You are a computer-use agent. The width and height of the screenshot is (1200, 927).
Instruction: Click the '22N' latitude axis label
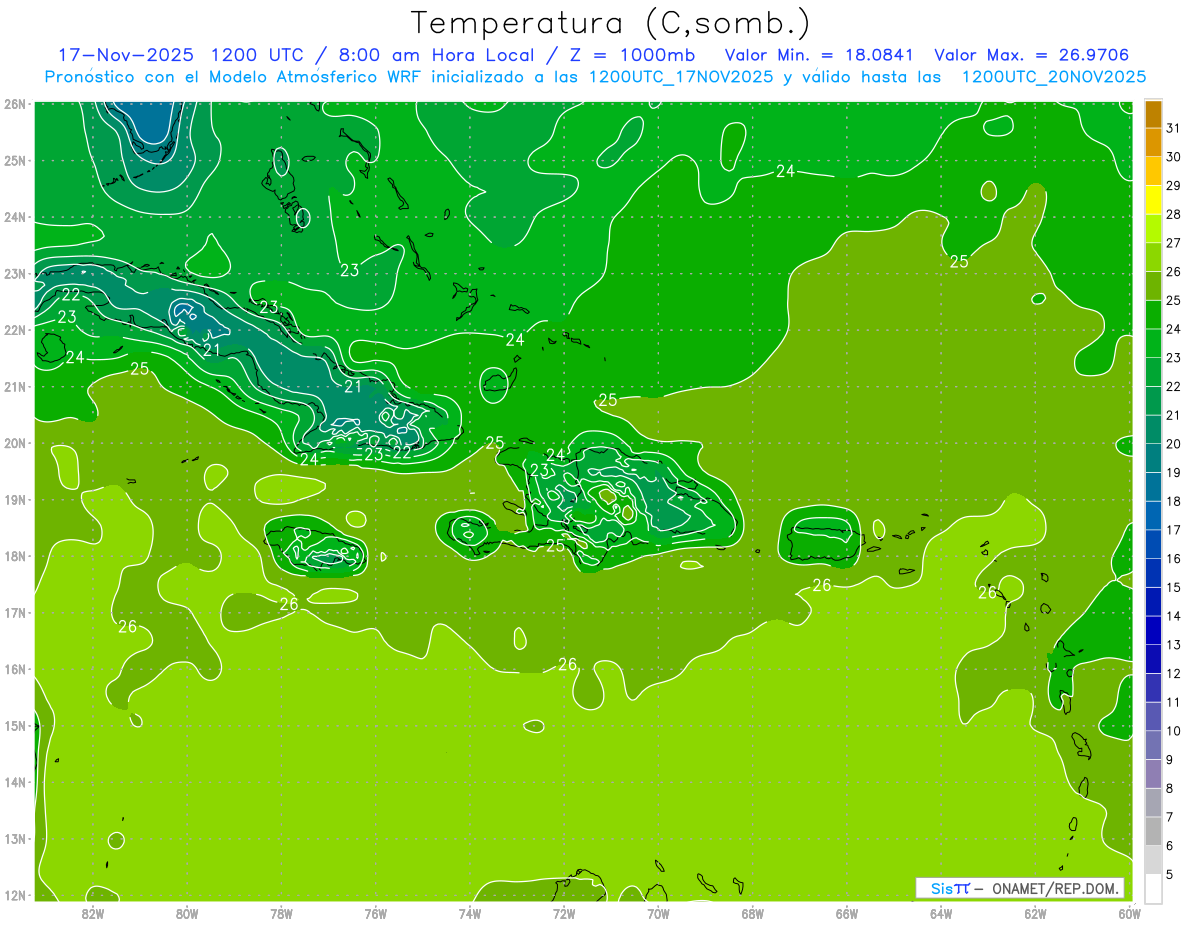coord(15,330)
